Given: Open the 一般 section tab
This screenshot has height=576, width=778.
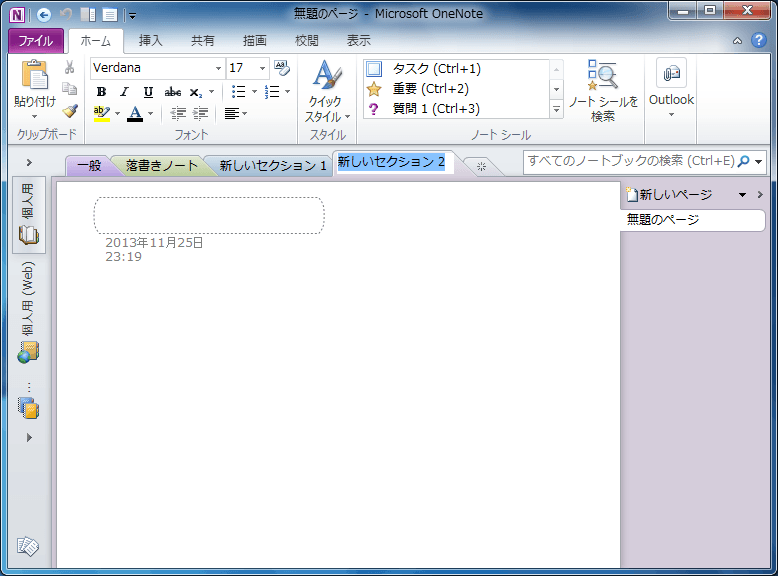Looking at the screenshot, I should [x=89, y=166].
